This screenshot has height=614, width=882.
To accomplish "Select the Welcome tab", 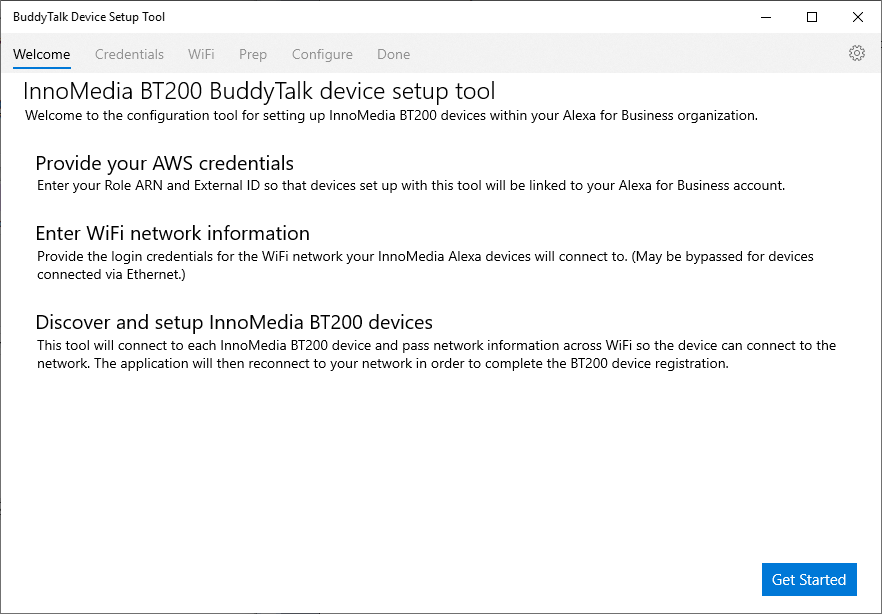I will [42, 55].
